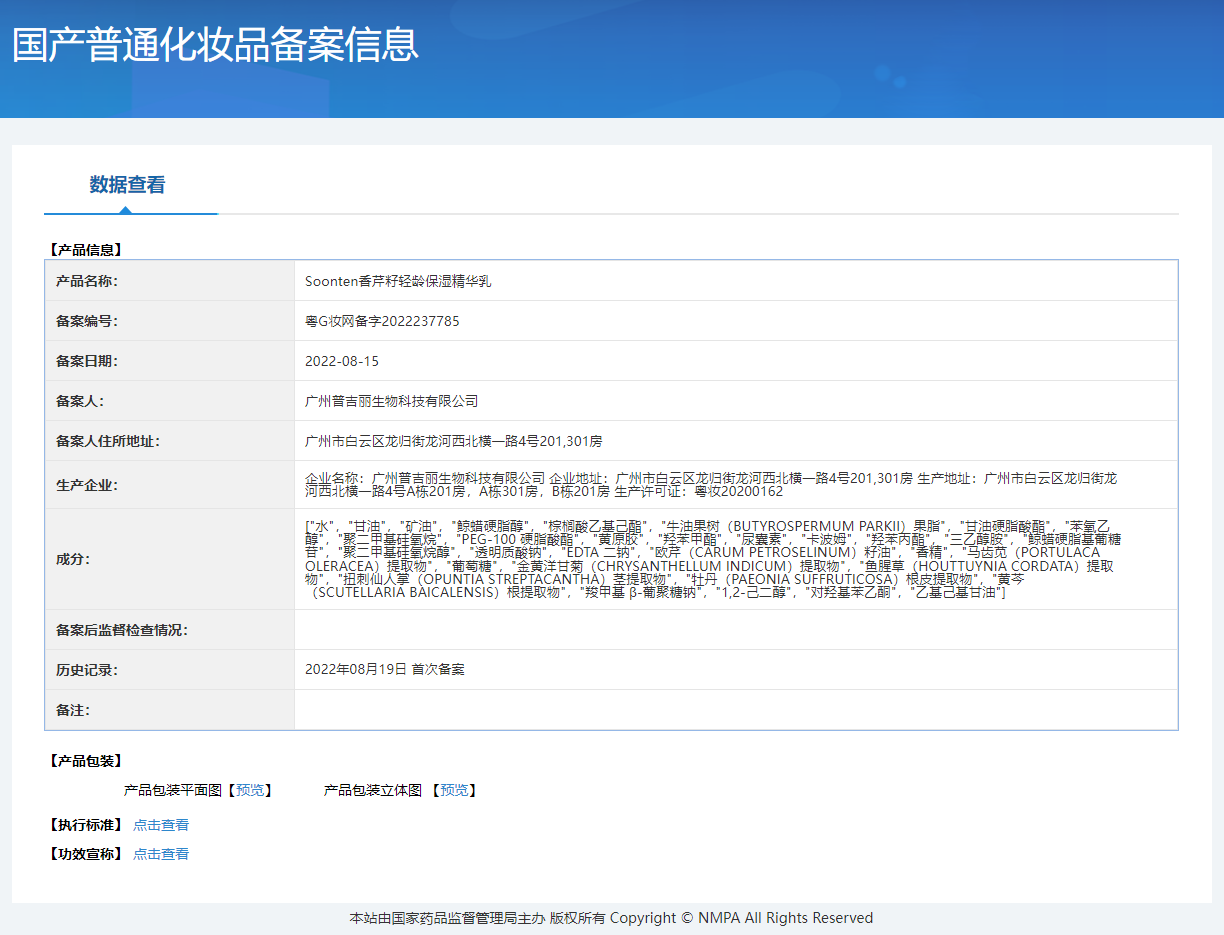Image resolution: width=1224 pixels, height=935 pixels.
Task: Click the empty 备注 value cell
Action: coord(735,710)
